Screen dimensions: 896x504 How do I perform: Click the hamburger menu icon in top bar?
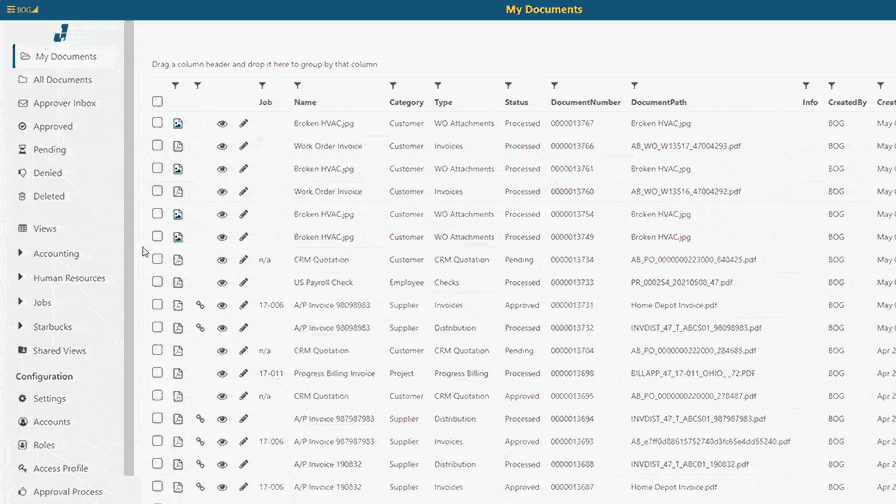pos(11,9)
